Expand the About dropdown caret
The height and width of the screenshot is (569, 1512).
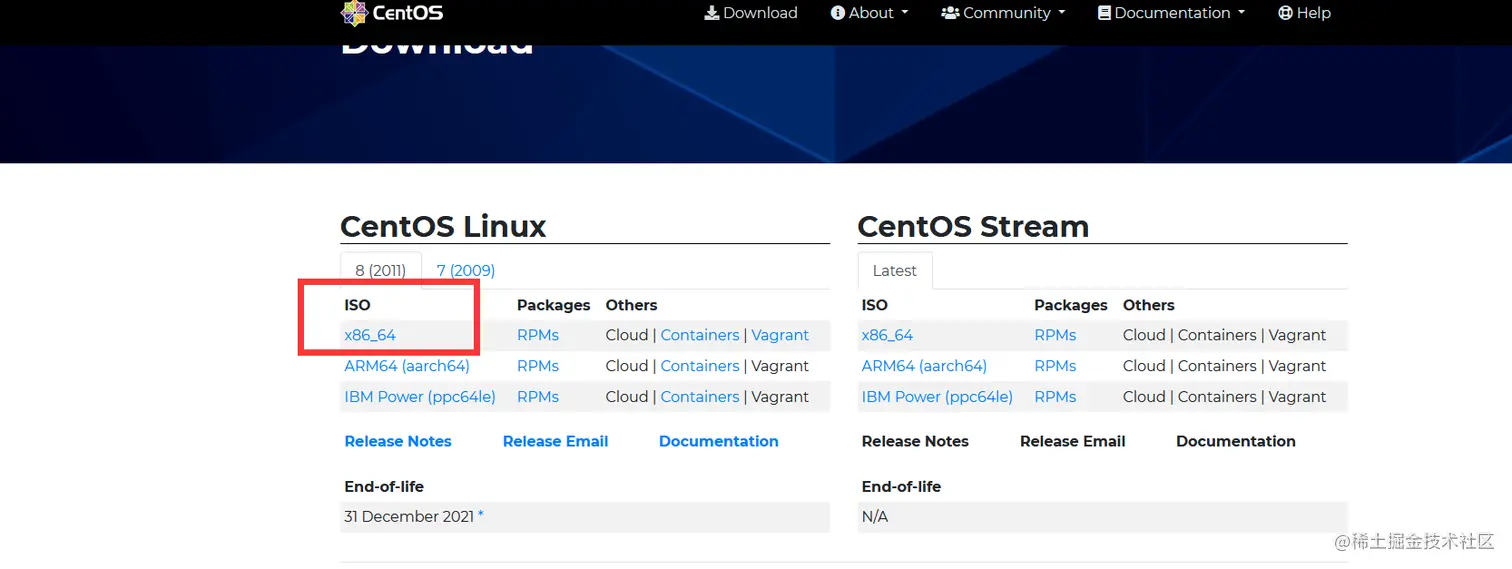click(905, 13)
